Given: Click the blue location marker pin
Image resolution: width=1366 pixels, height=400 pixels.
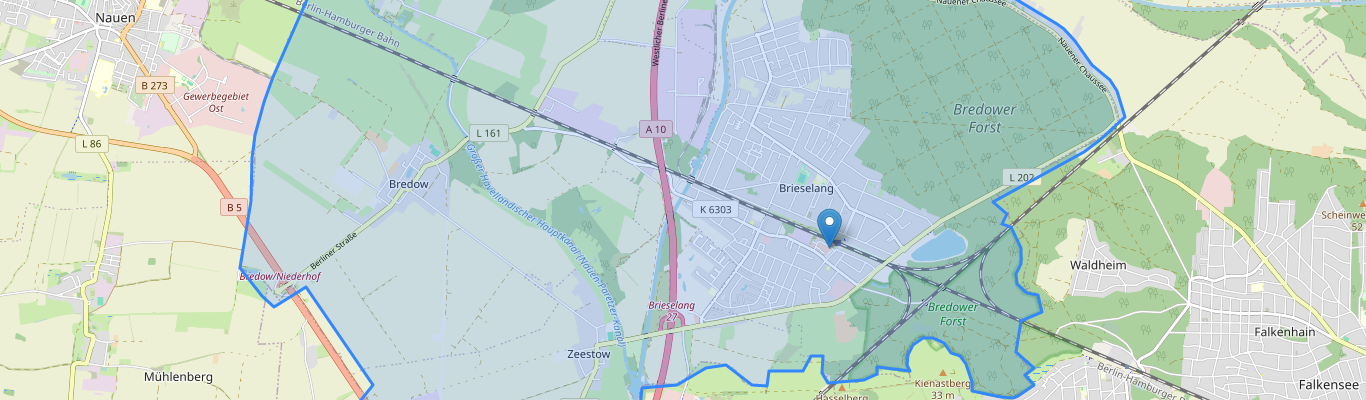Looking at the screenshot, I should pos(829,228).
